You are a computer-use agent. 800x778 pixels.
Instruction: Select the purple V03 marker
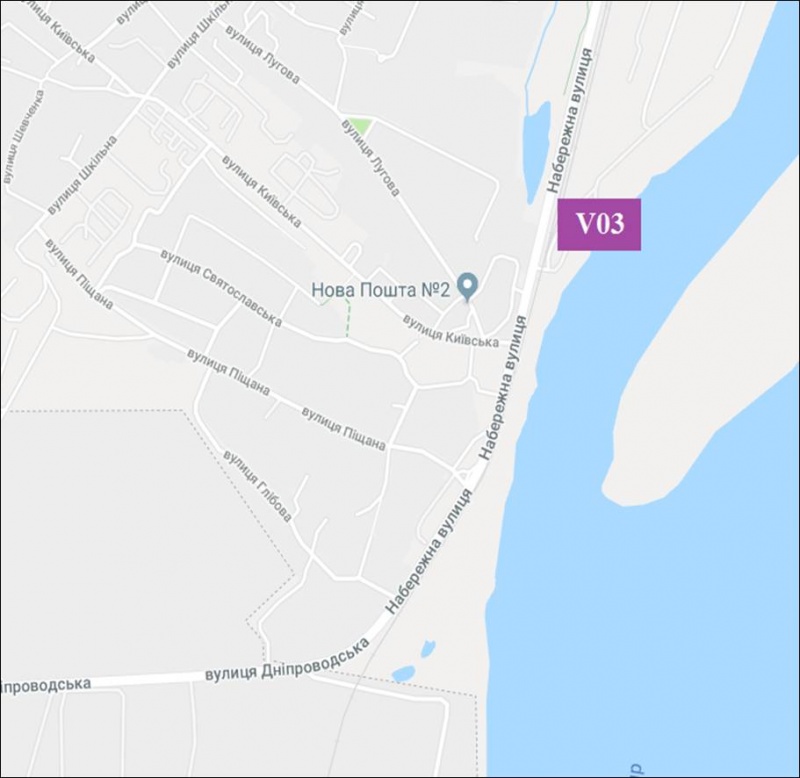tap(598, 224)
